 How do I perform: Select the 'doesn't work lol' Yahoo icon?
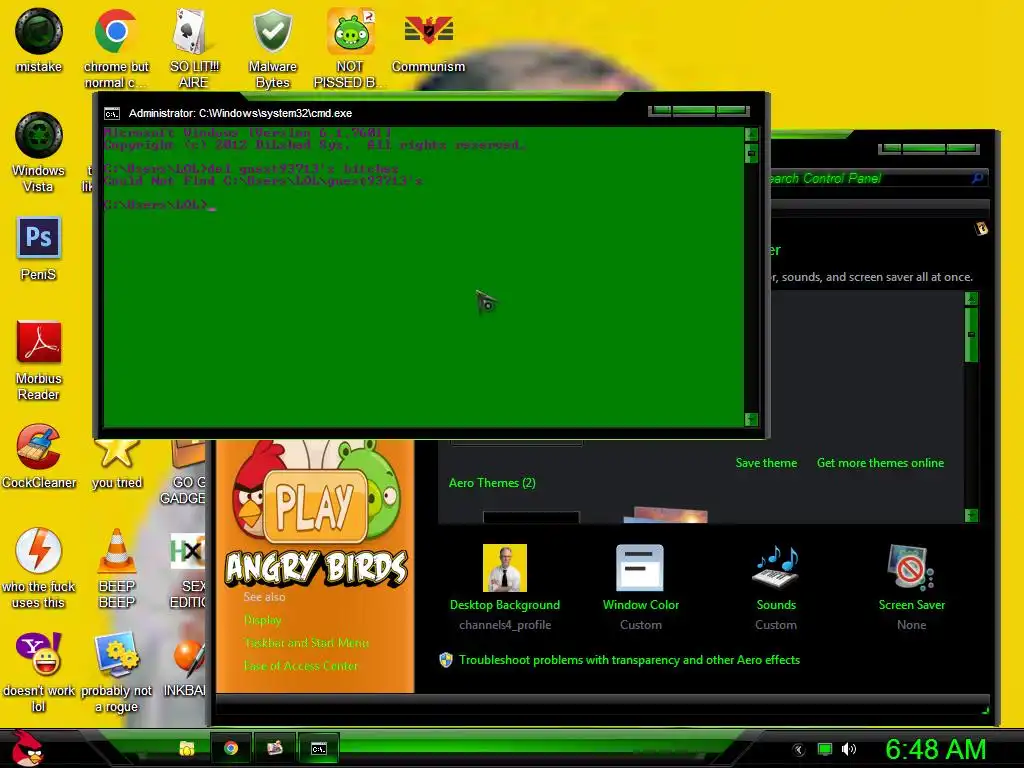(39, 672)
